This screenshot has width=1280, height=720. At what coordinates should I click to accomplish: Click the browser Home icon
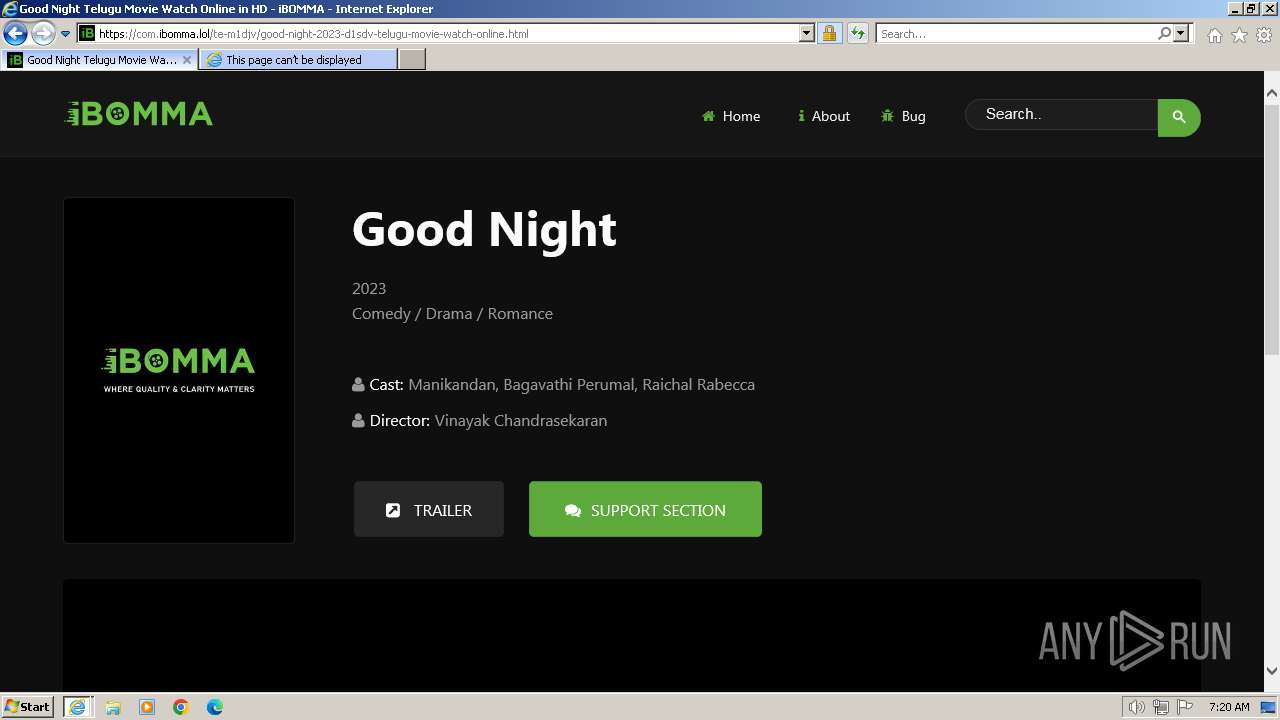[x=1214, y=35]
